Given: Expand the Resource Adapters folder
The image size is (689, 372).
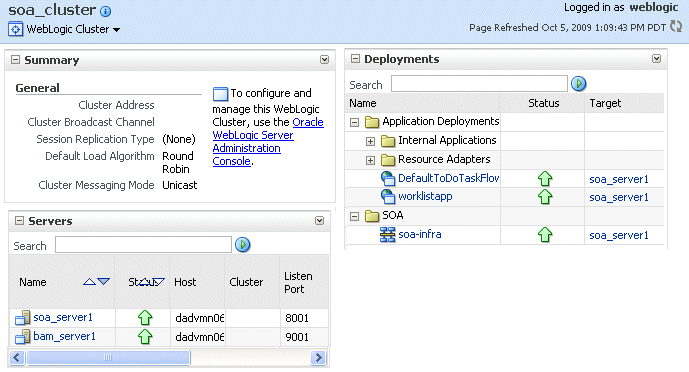Looking at the screenshot, I should pyautogui.click(x=370, y=160).
